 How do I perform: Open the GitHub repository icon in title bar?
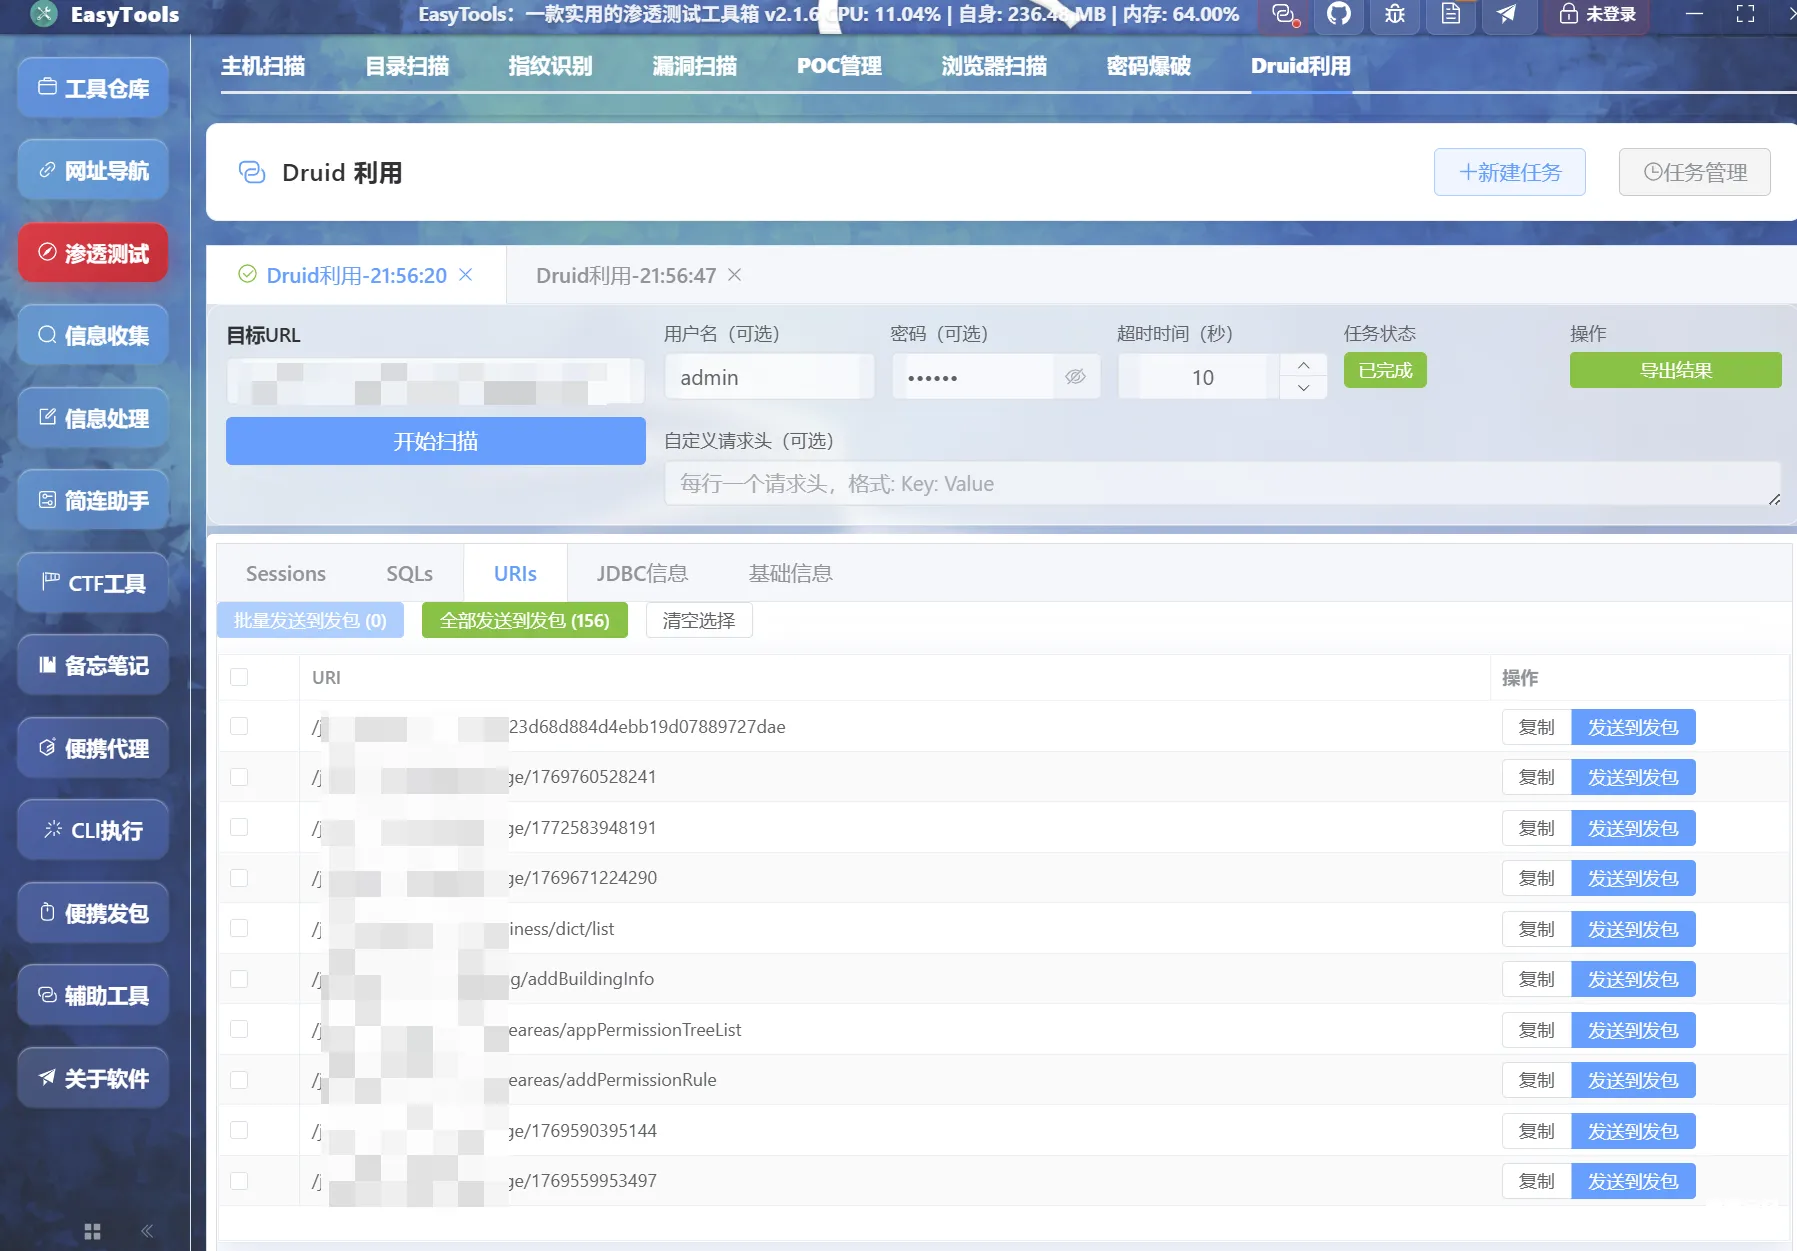click(1338, 15)
